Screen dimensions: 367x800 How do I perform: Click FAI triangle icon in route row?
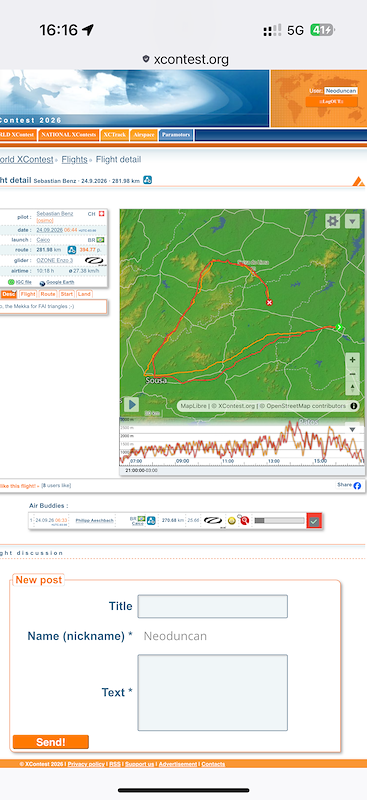click(72, 249)
